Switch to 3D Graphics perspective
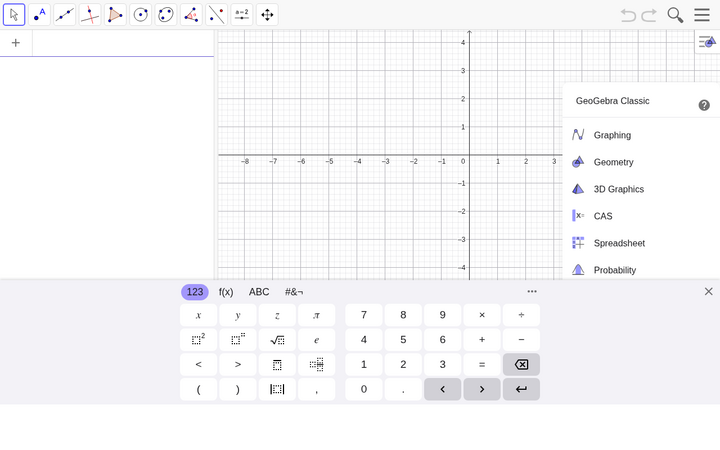The height and width of the screenshot is (450, 720). 641,189
